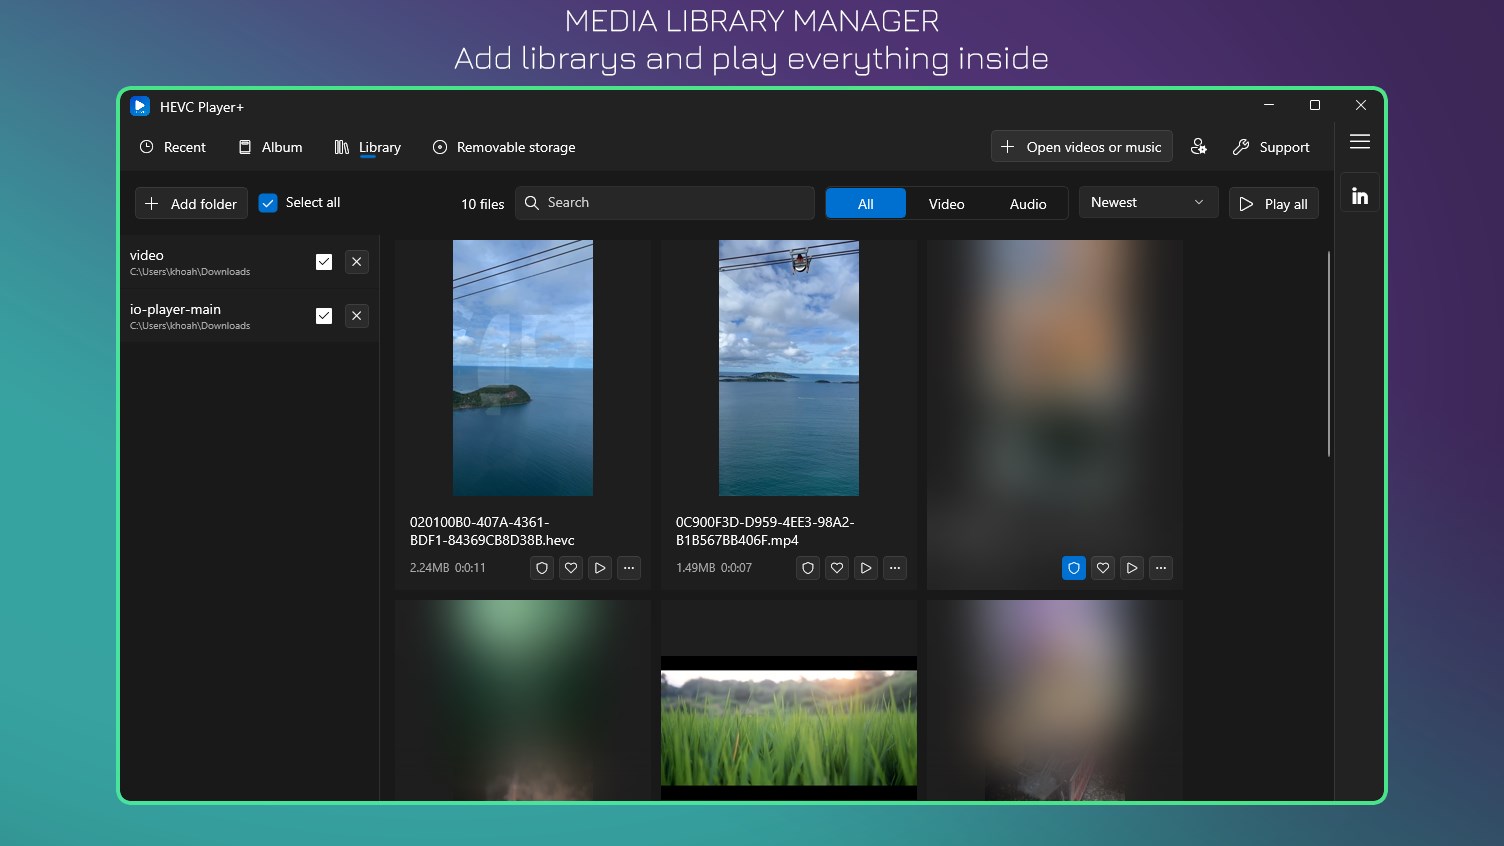
Task: Open more options for 020100B0 hevc file
Action: pos(629,568)
